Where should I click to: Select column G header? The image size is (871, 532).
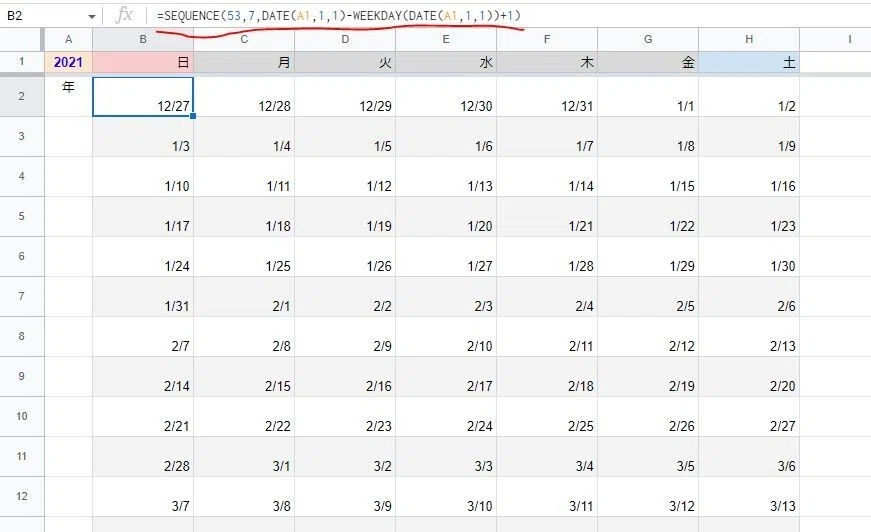[x=648, y=39]
